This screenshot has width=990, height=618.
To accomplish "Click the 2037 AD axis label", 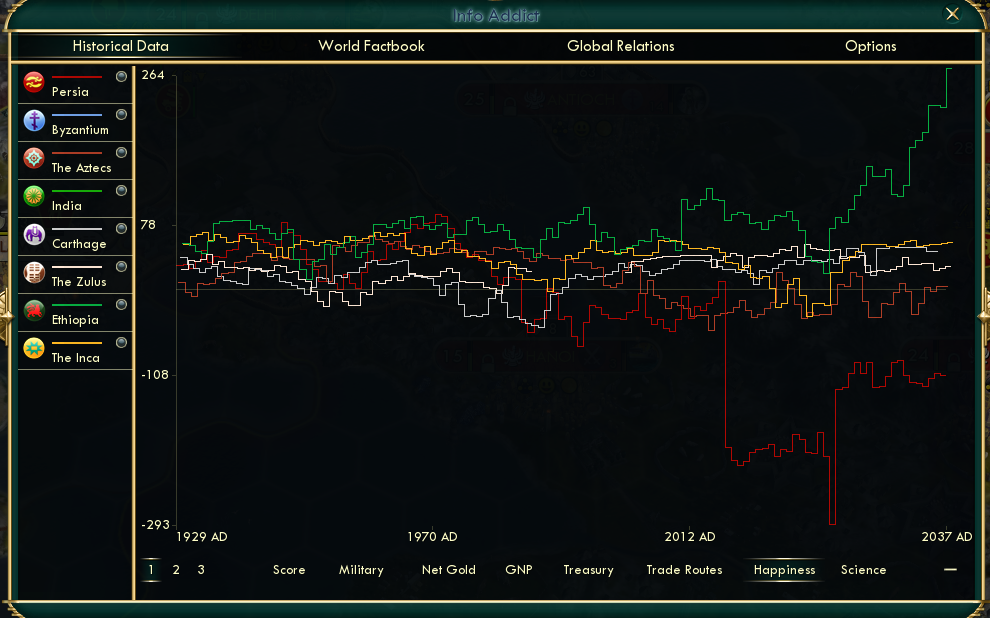I will click(x=946, y=537).
